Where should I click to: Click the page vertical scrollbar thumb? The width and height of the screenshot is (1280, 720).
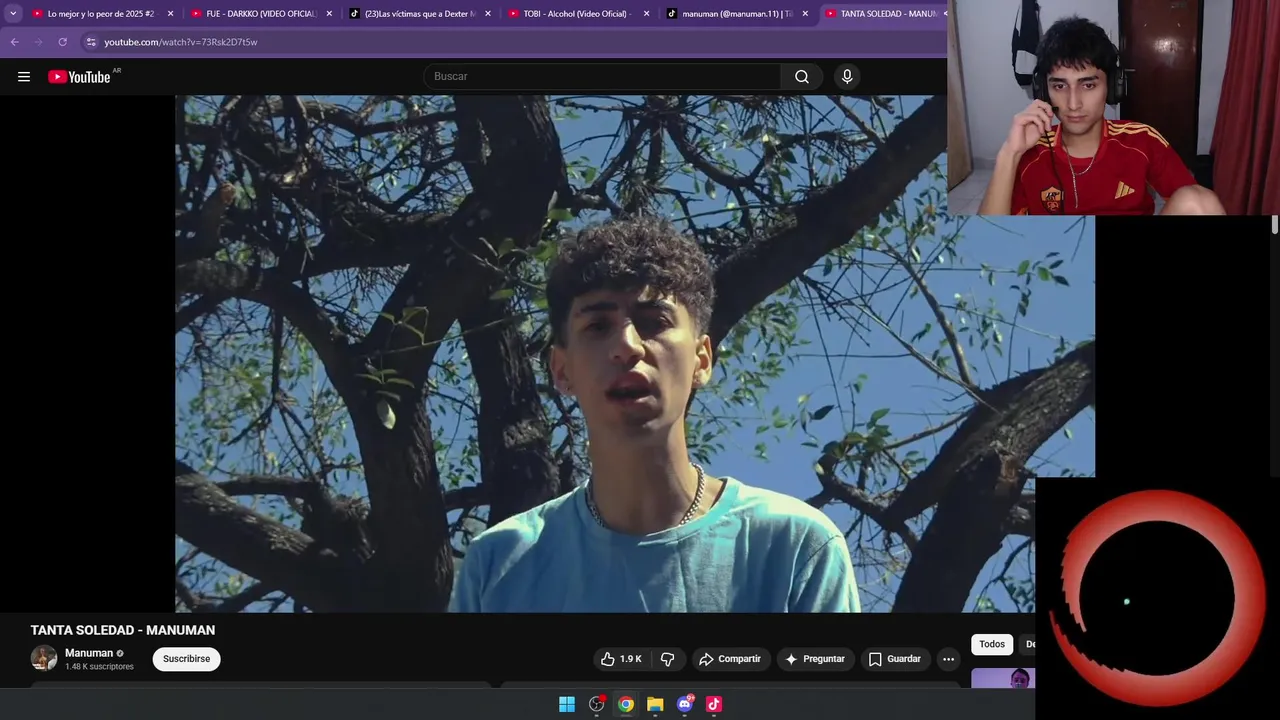(1275, 225)
